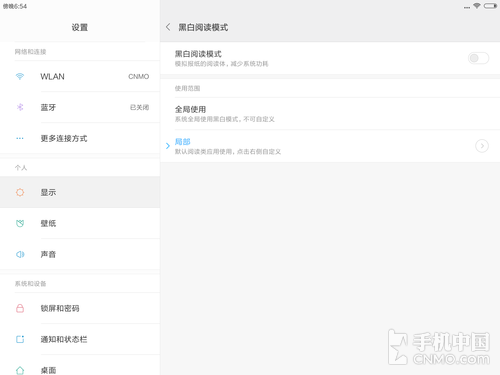Viewport: 500px width, 375px height.
Task: Click the wifi status icon in status bar
Action: coord(477,6)
